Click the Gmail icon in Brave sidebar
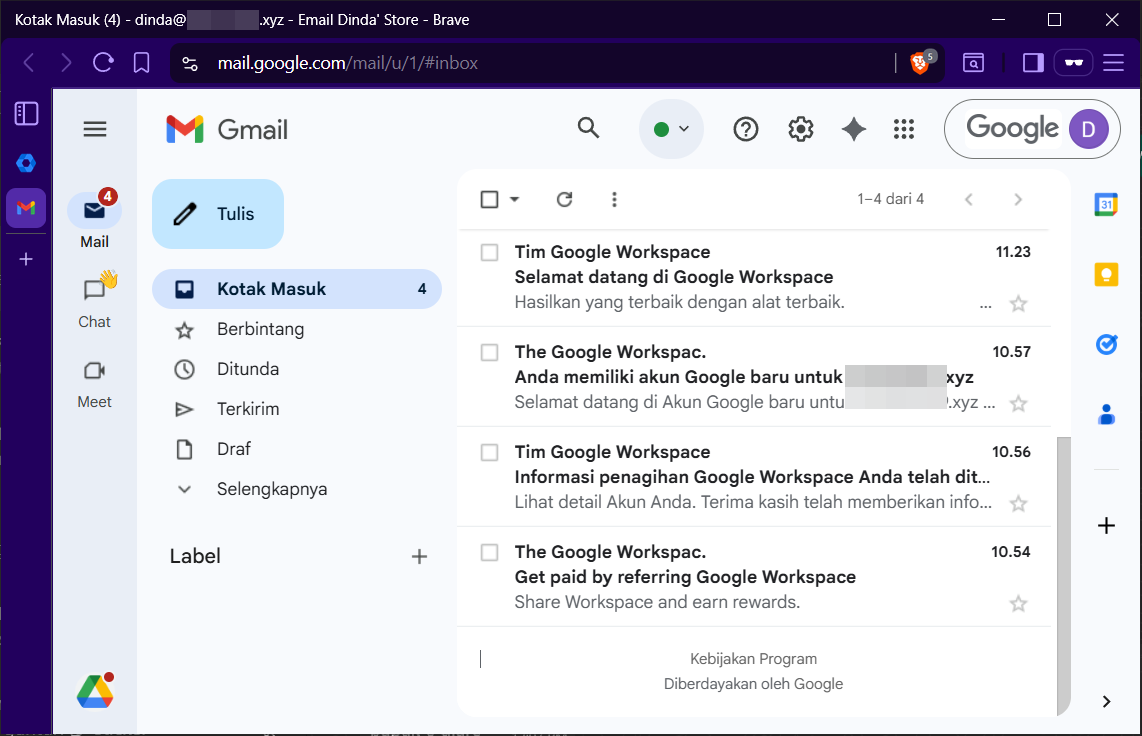This screenshot has height=736, width=1142. pyautogui.click(x=26, y=208)
